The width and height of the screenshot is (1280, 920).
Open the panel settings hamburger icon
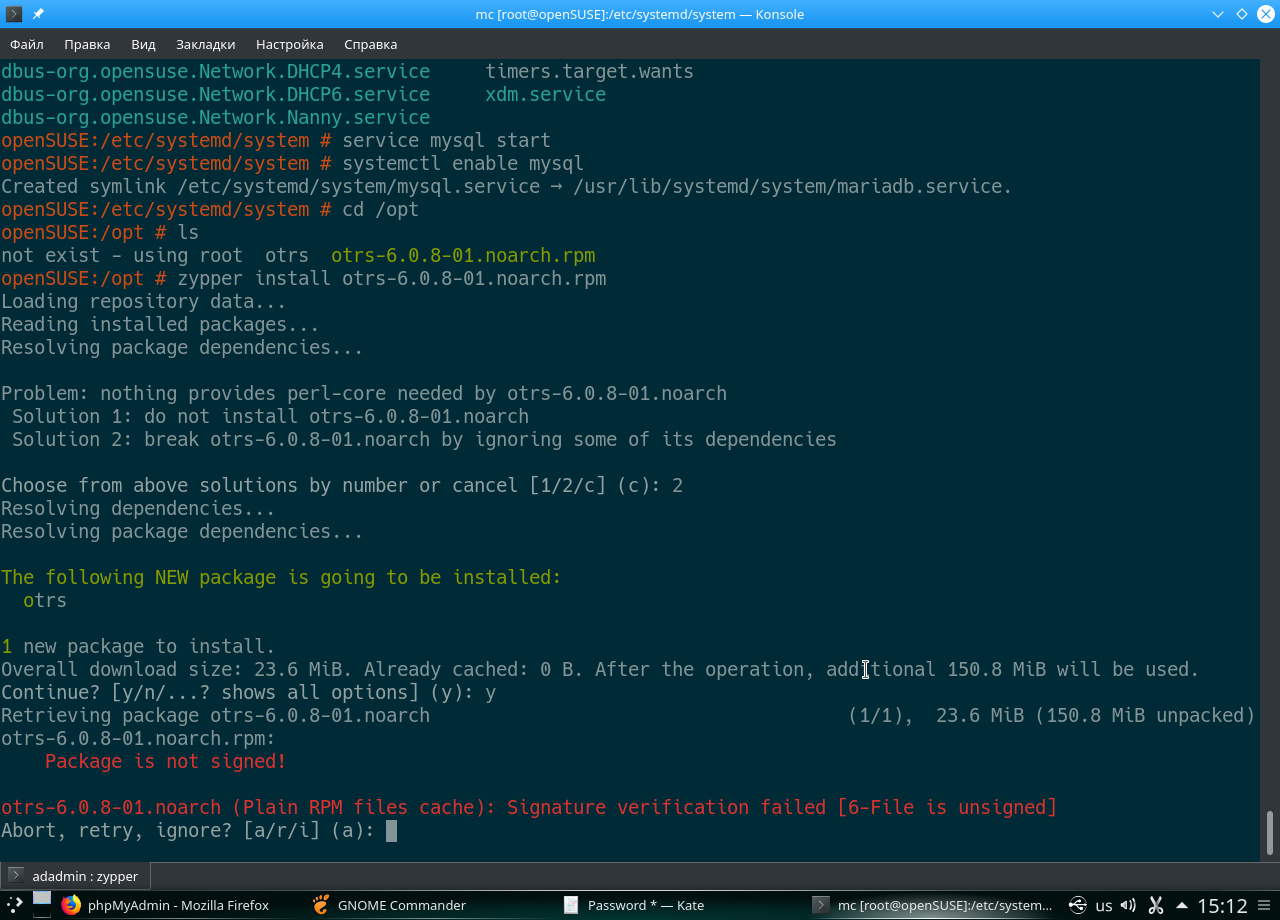pyautogui.click(x=1265, y=905)
